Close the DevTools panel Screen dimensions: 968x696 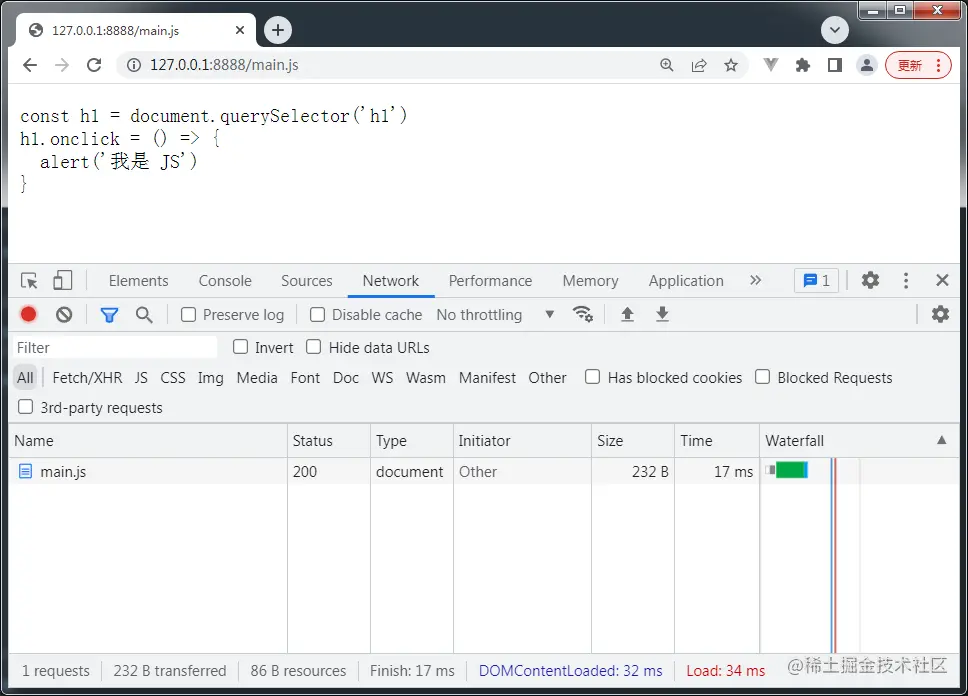pyautogui.click(x=942, y=280)
